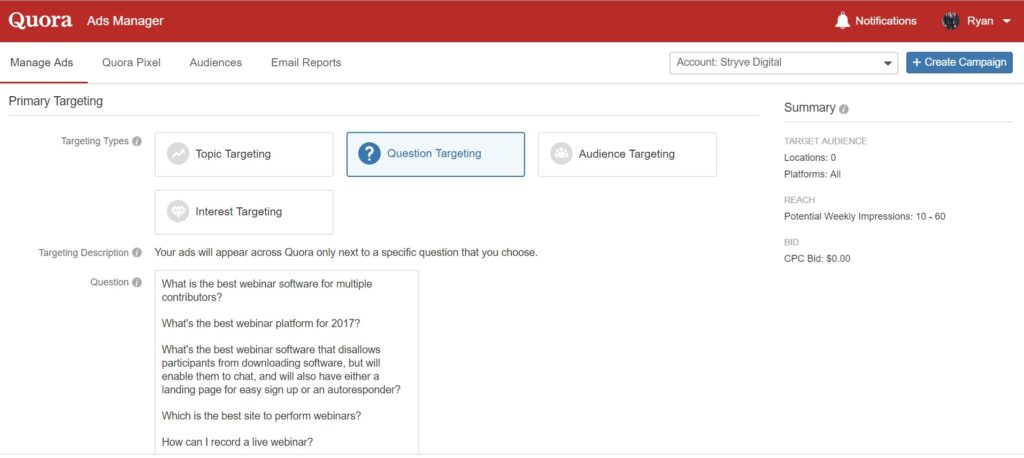The image size is (1024, 458).
Task: Click the Targeting Description info icon
Action: [x=136, y=253]
